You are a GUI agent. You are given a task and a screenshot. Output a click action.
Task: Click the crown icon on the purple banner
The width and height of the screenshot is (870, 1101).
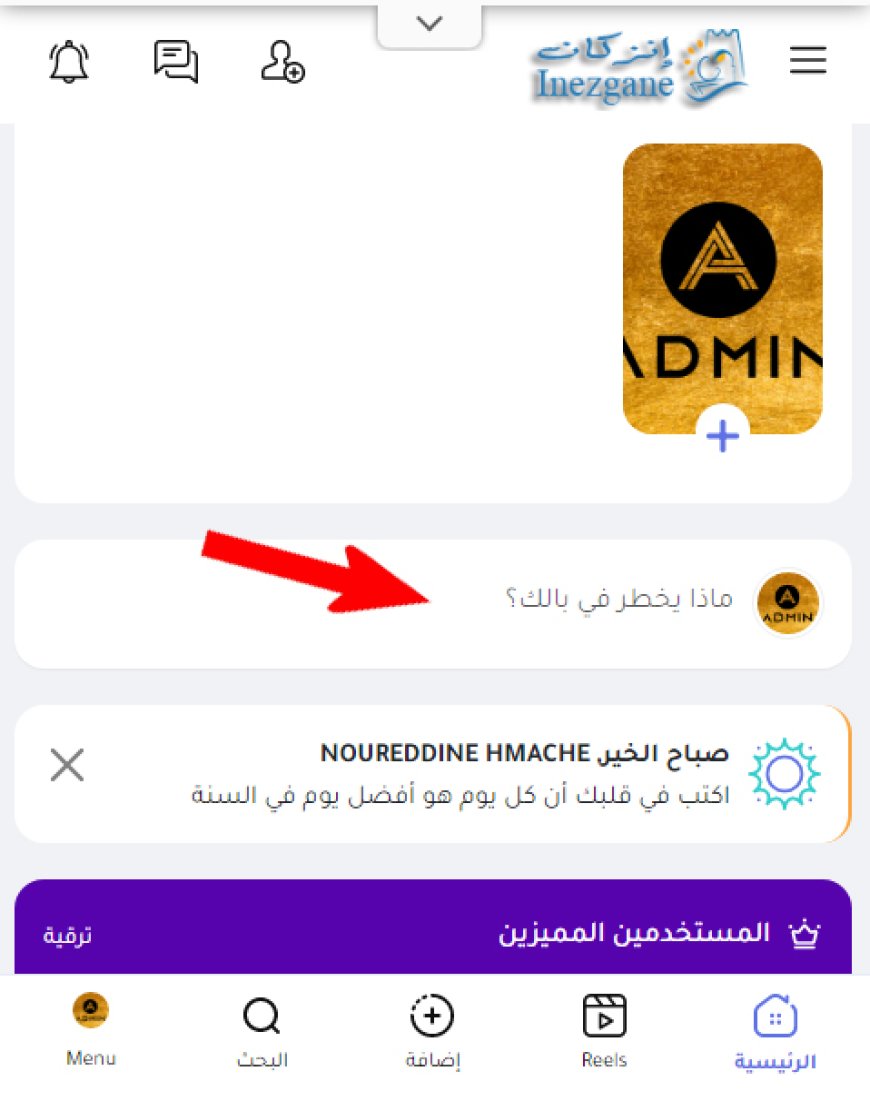[805, 934]
